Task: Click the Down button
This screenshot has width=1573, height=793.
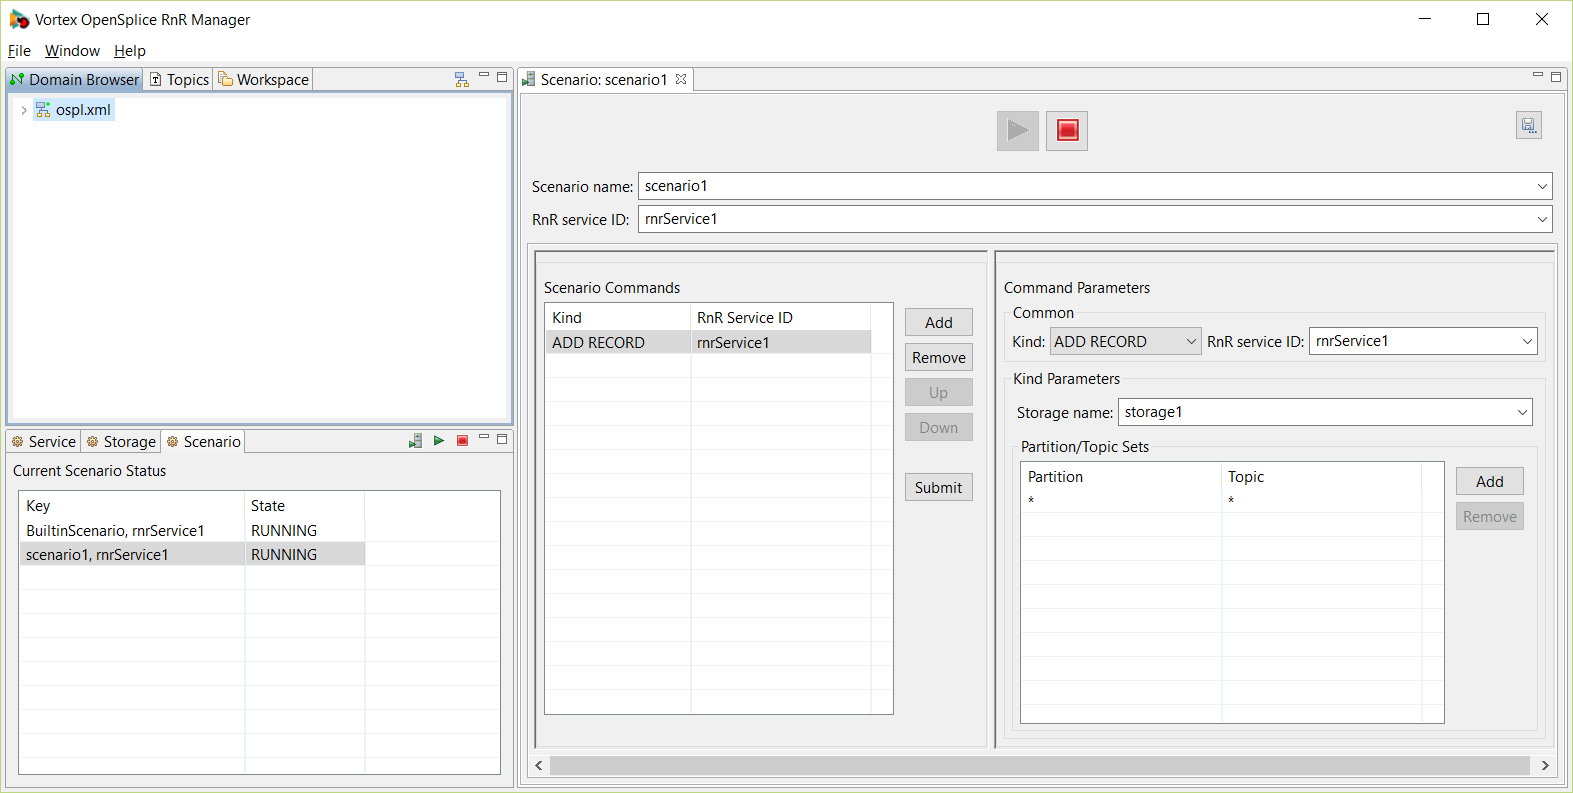Action: [939, 427]
